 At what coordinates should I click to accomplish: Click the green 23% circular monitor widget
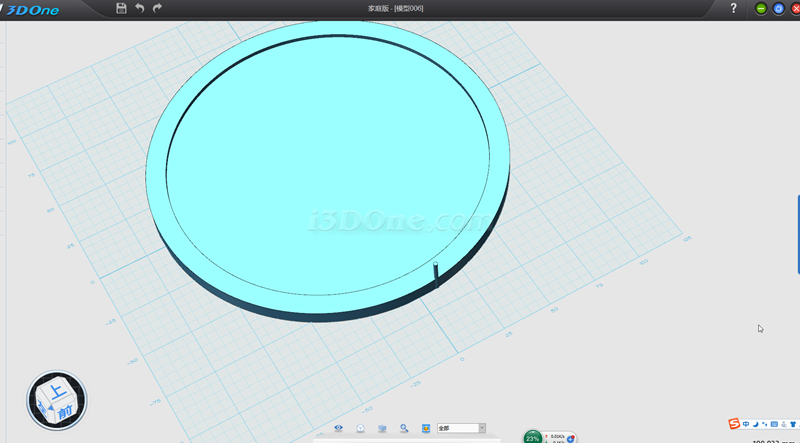(x=532, y=437)
